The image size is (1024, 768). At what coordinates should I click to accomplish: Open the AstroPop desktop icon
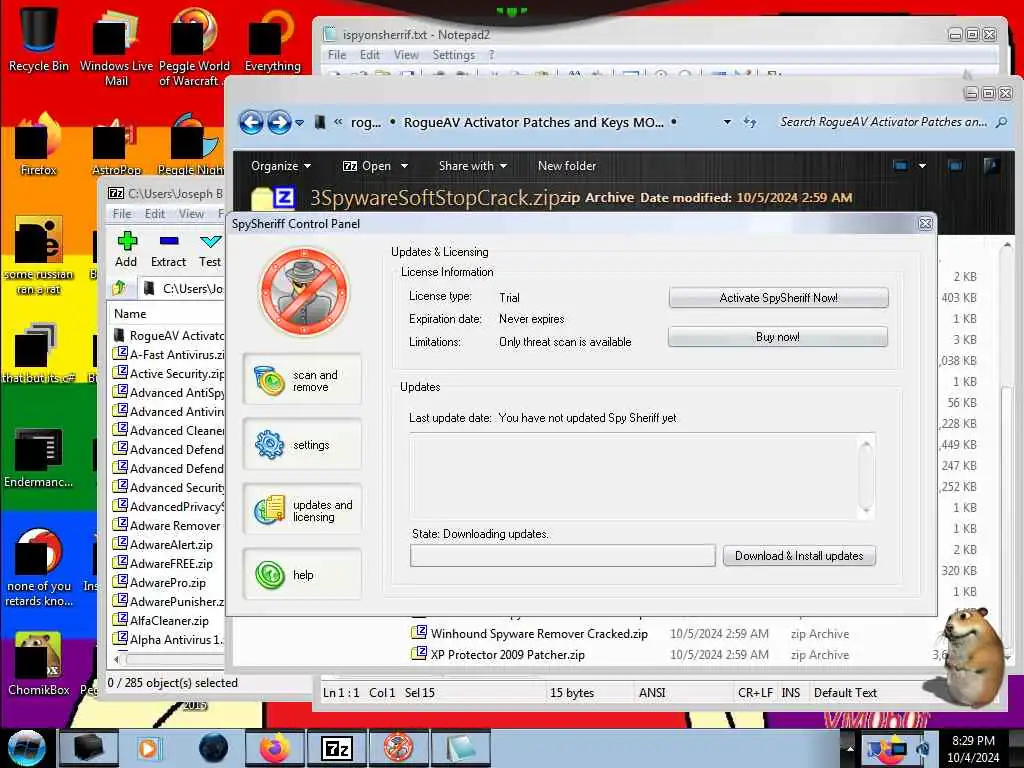(116, 145)
